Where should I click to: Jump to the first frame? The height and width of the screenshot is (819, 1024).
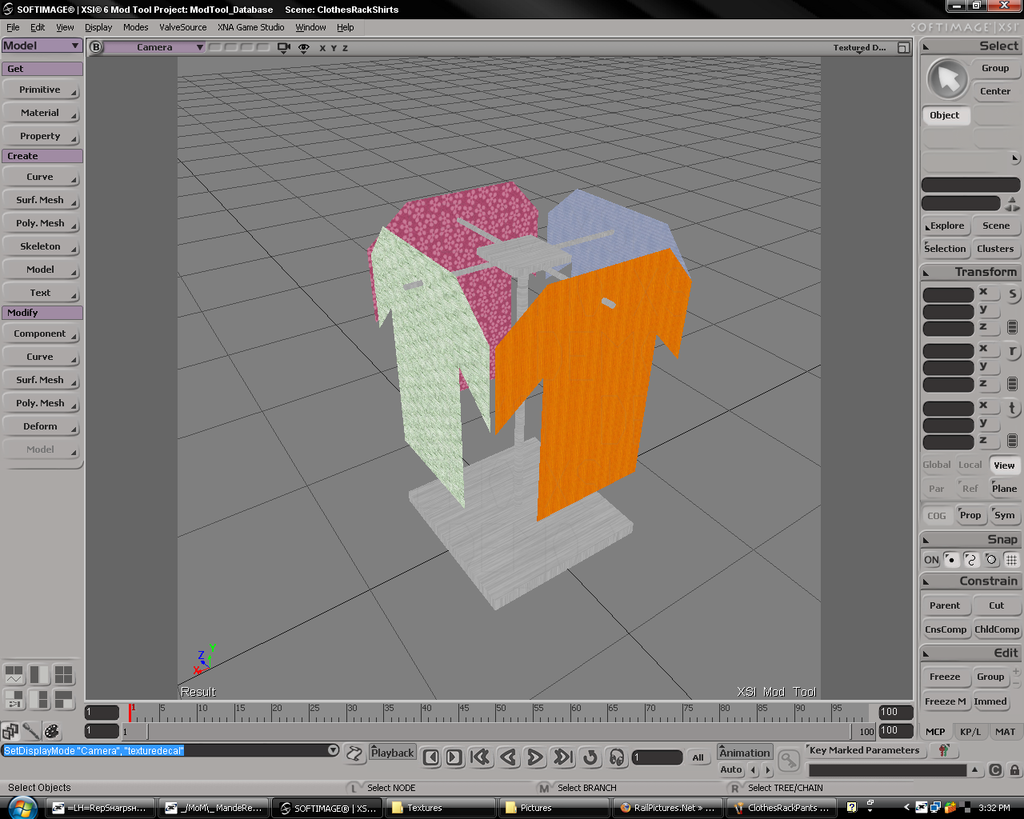(x=481, y=757)
